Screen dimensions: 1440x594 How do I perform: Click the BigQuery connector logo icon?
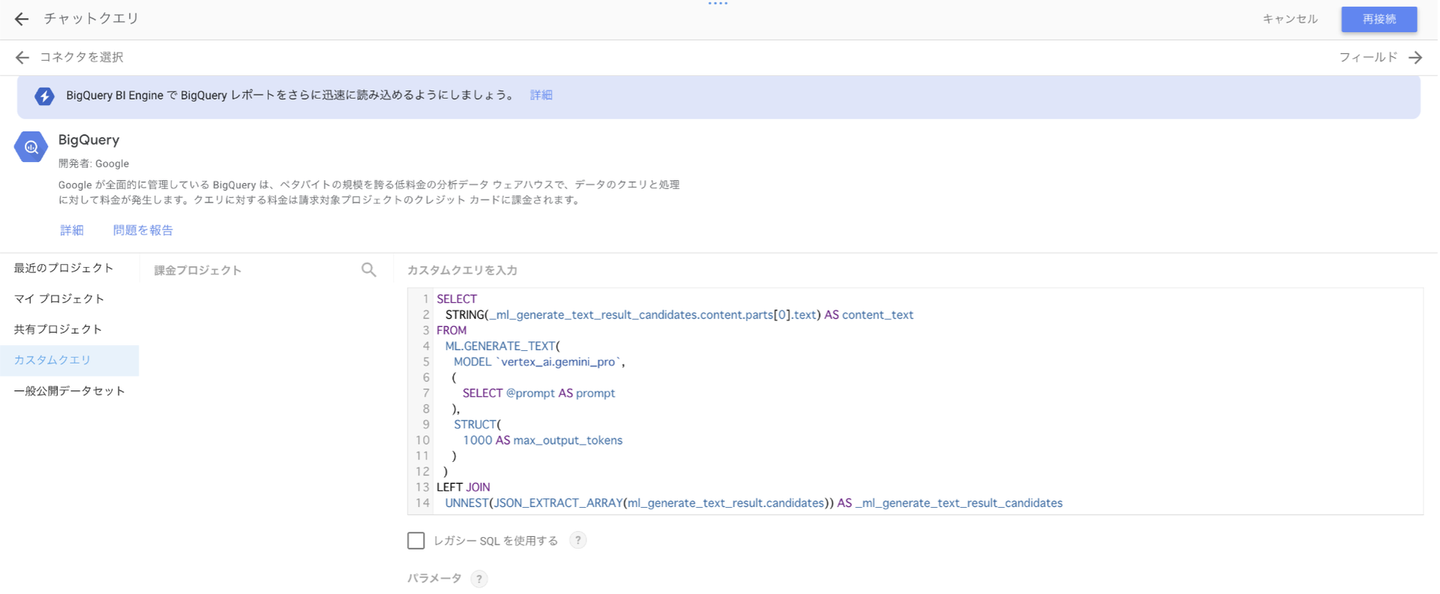pos(31,147)
